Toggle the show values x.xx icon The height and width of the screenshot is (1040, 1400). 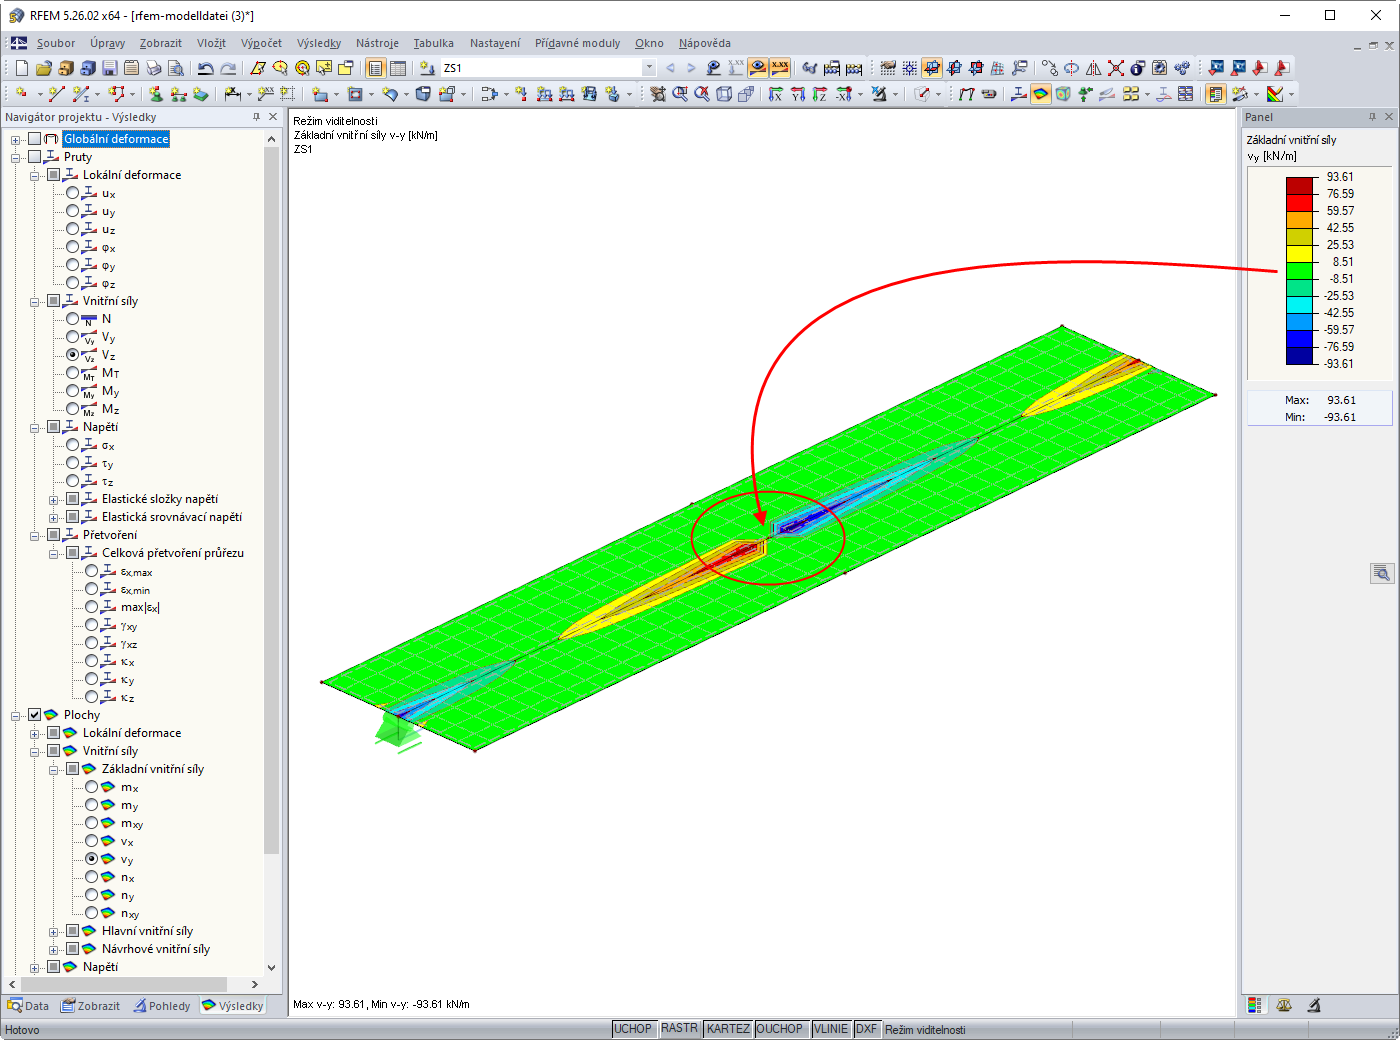(x=780, y=68)
